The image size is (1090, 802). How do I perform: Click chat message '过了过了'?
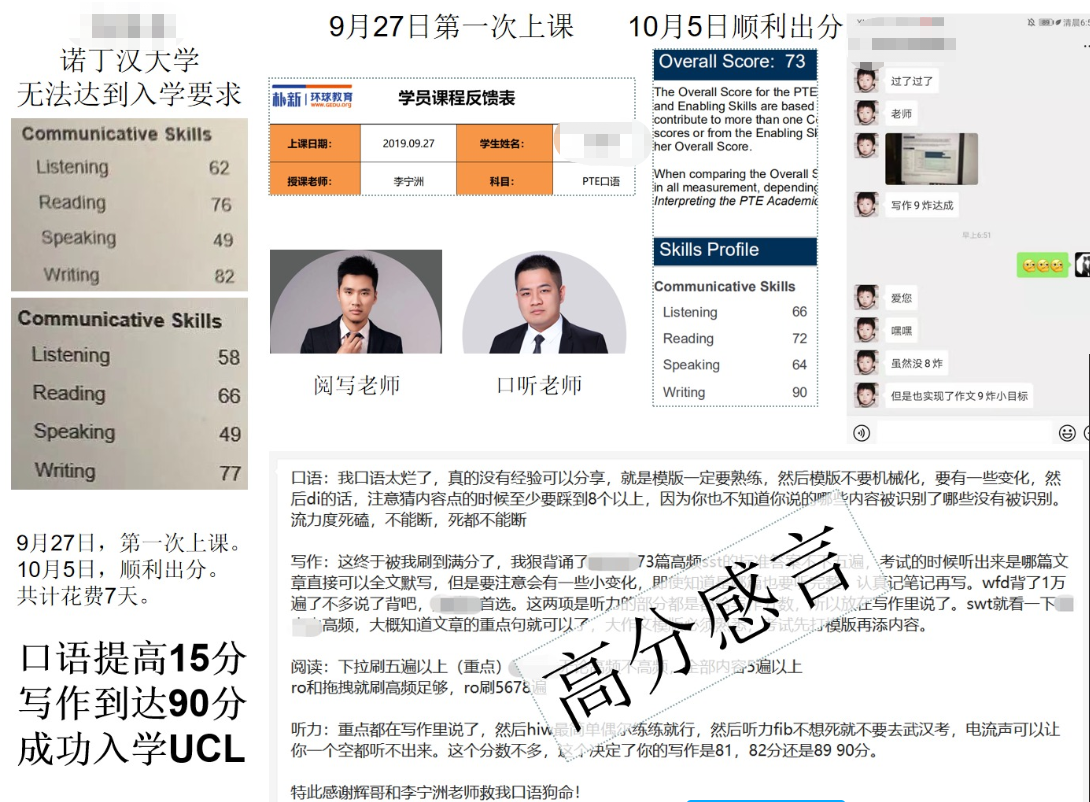click(x=911, y=81)
